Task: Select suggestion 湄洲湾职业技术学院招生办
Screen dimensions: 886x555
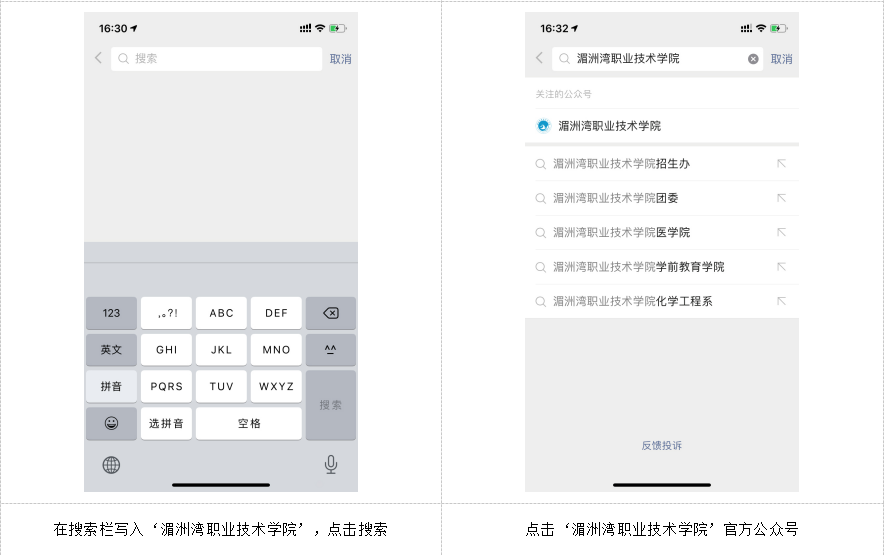Action: [x=662, y=164]
